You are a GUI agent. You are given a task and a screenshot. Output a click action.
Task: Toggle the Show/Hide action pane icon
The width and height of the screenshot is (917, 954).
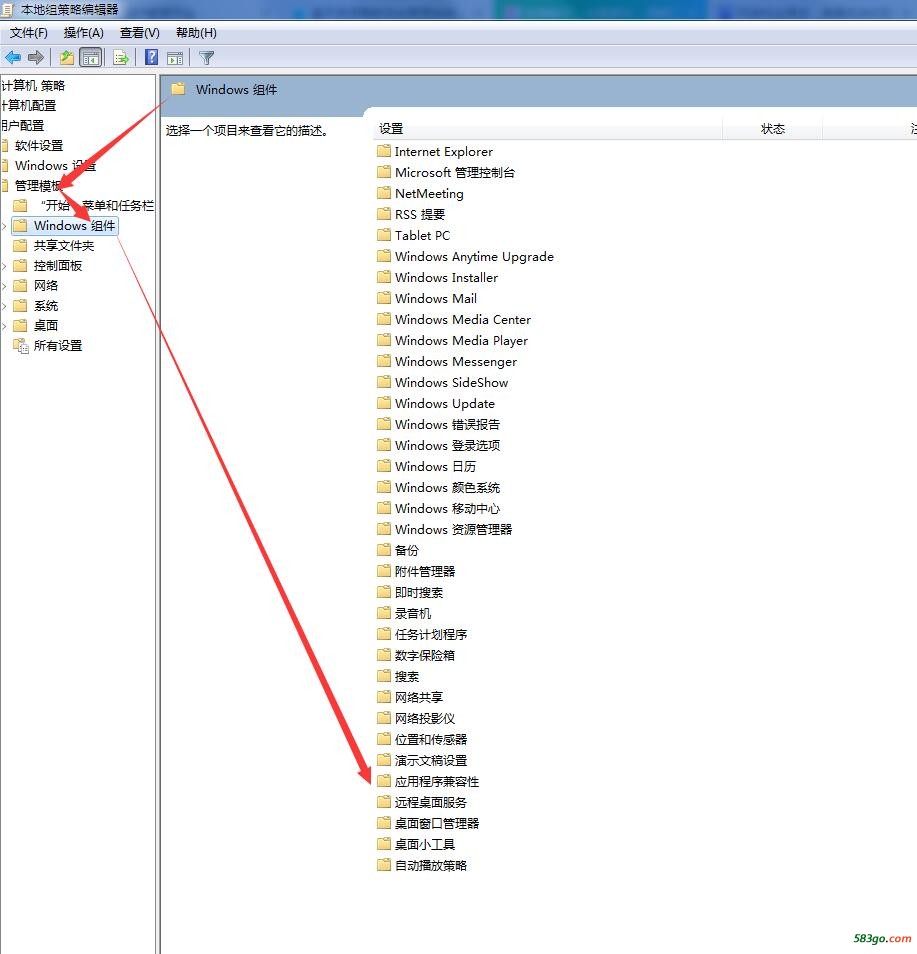click(175, 58)
